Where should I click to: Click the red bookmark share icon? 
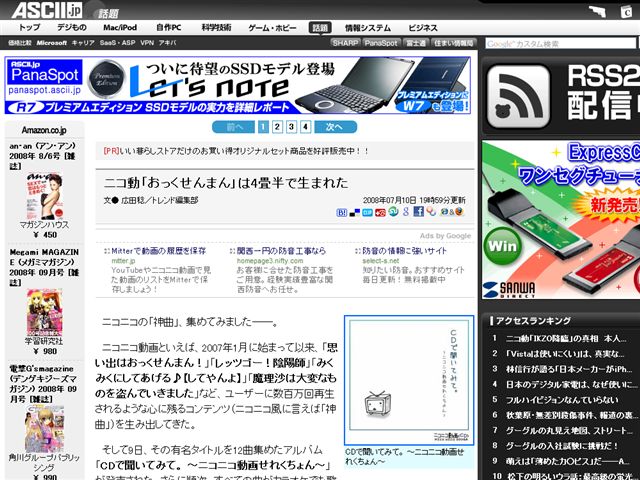click(380, 212)
